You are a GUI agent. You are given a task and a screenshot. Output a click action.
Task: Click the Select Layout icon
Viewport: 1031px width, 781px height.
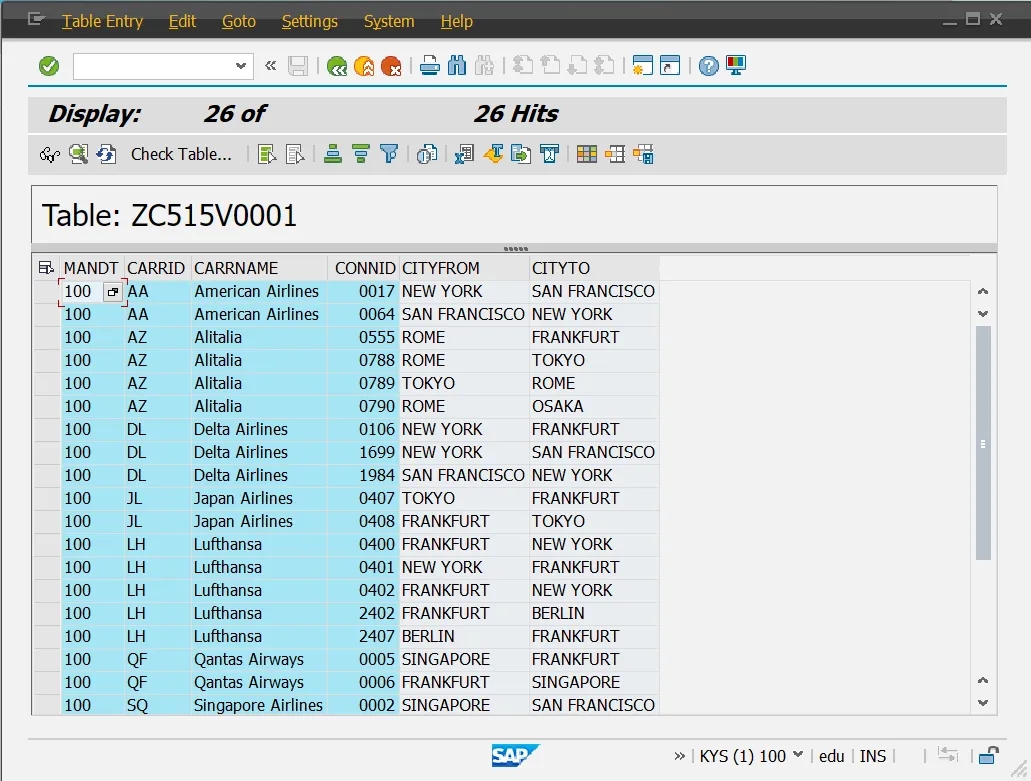[x=615, y=154]
